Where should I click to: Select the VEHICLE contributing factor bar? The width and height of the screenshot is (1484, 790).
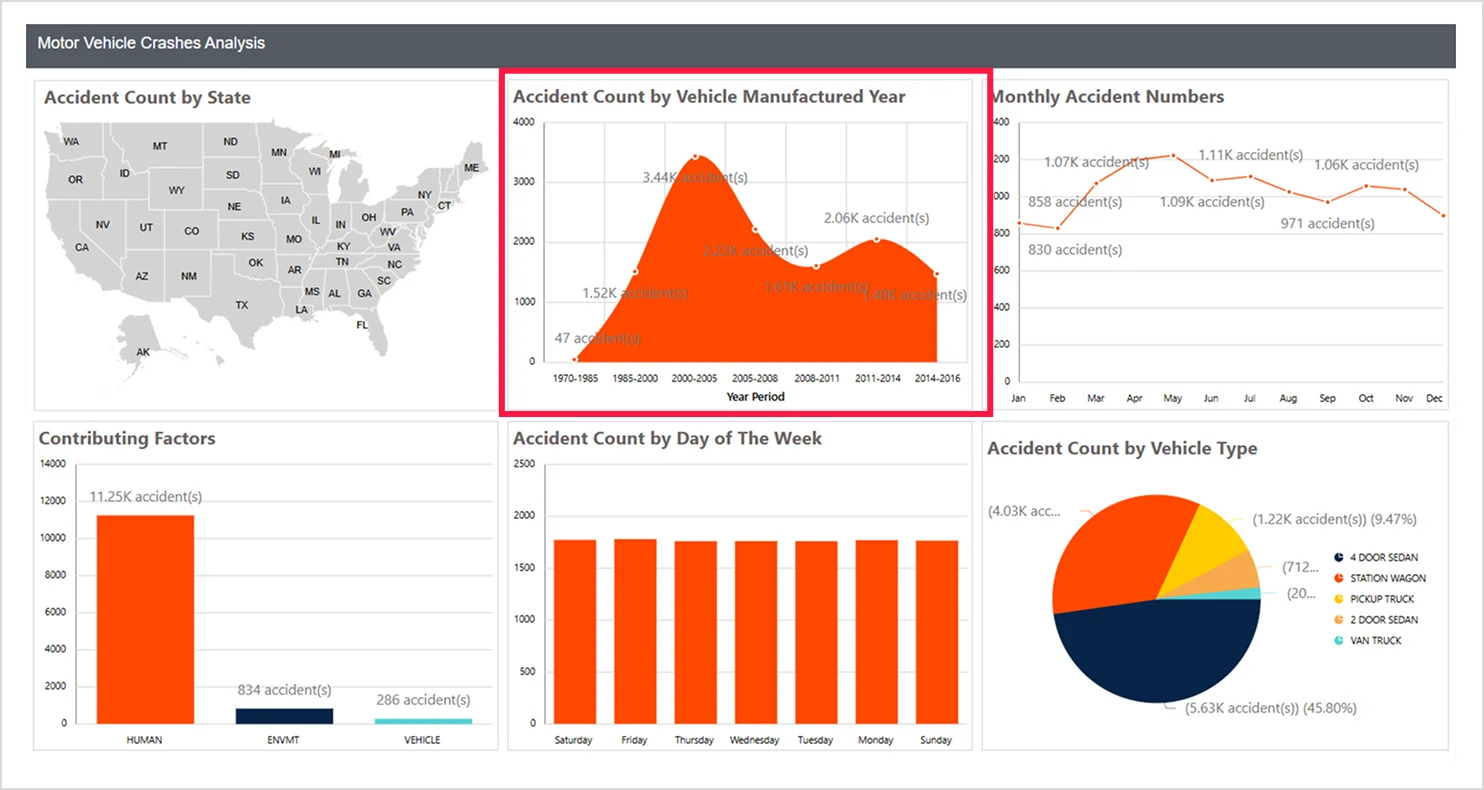click(423, 720)
